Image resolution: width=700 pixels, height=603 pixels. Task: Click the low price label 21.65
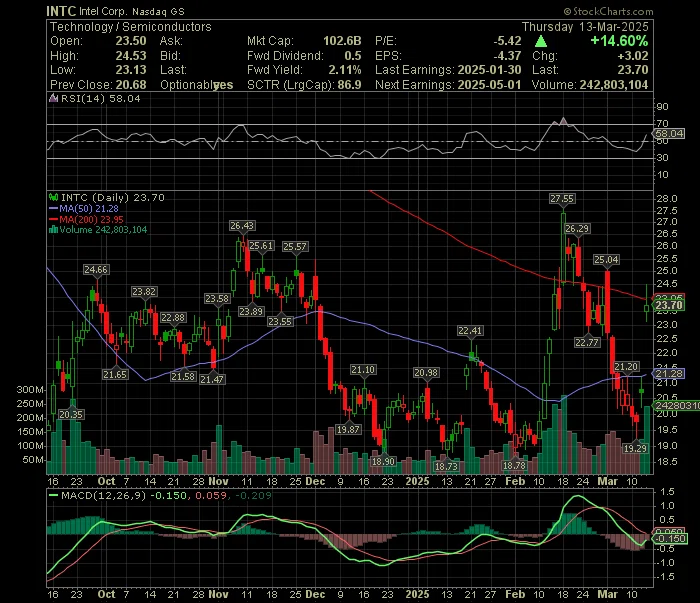pyautogui.click(x=115, y=374)
